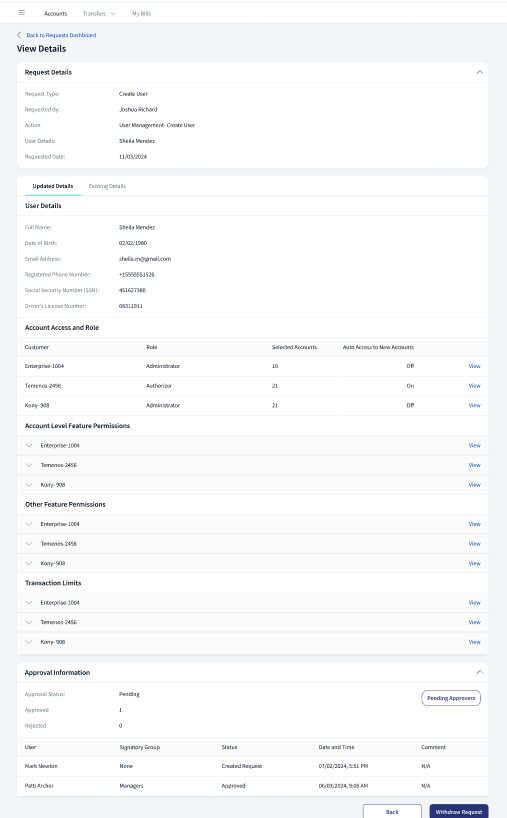Viewport: 507px width, 818px height.
Task: View Temenos-2456 Authorizer account access row
Action: 474,386
